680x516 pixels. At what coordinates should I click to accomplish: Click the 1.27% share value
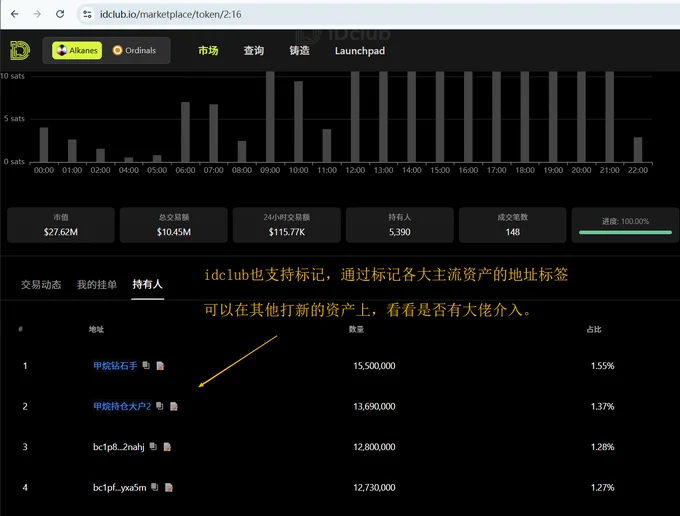[602, 487]
